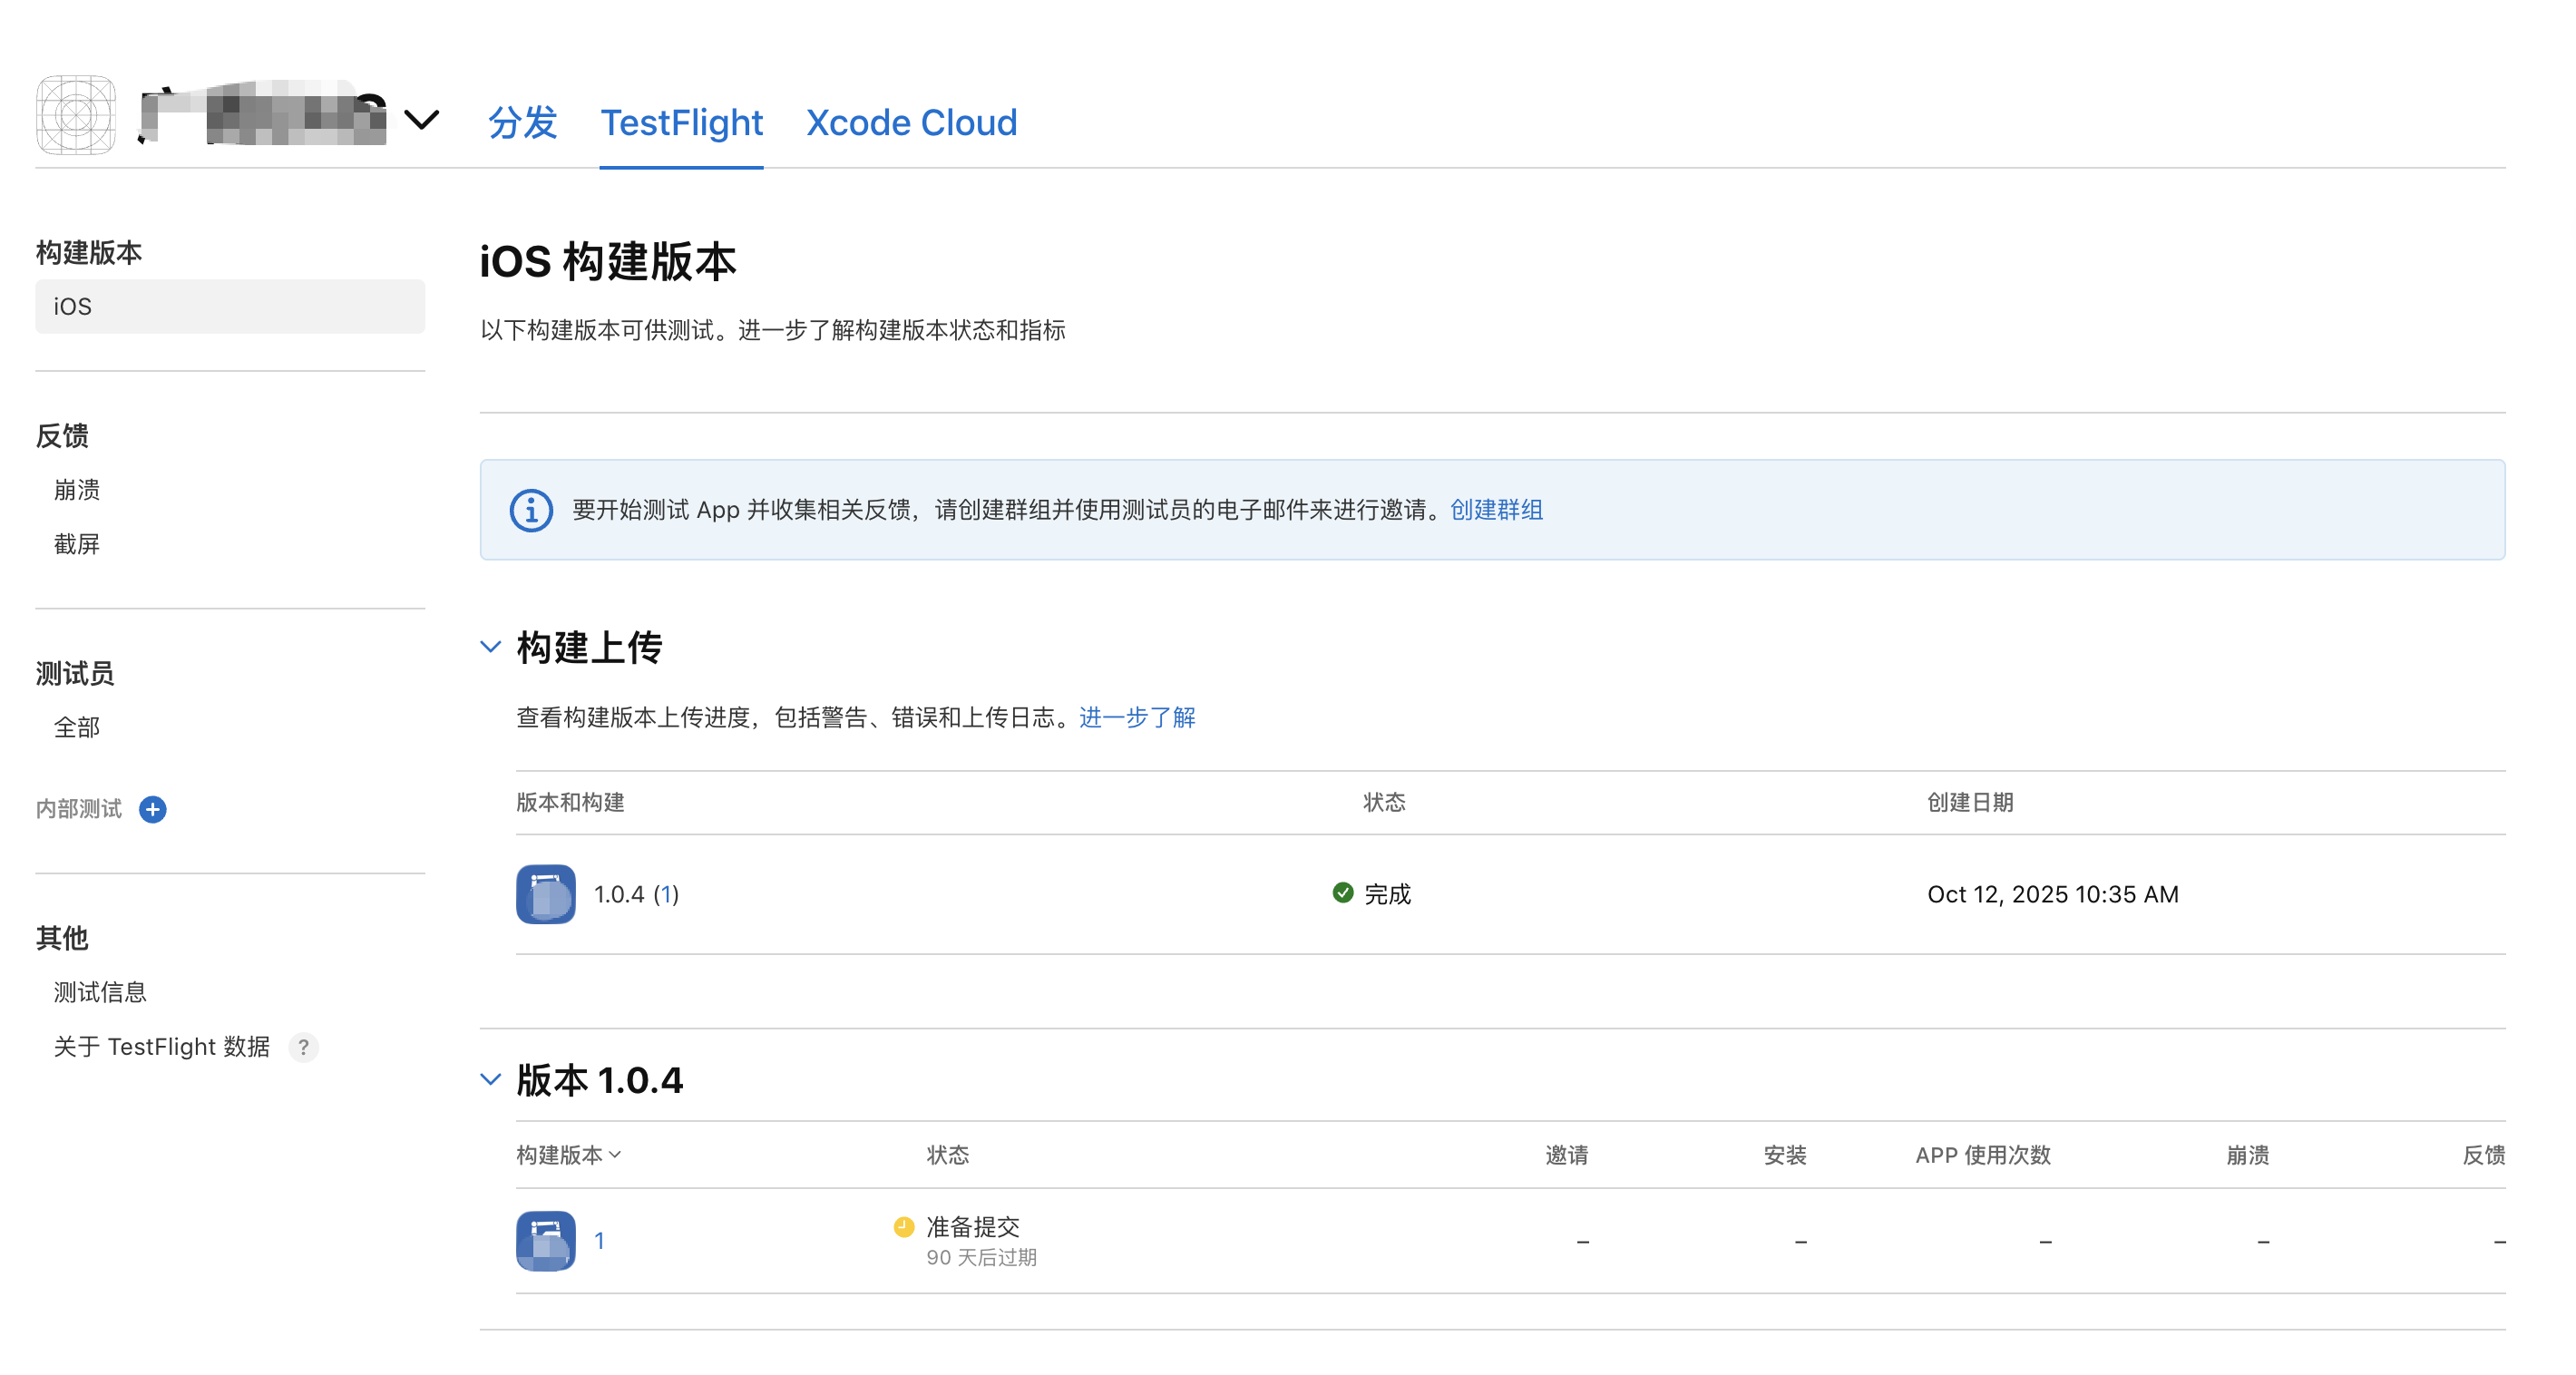Add internal testing group with plus icon
2576x1375 pixels.
pyautogui.click(x=153, y=809)
